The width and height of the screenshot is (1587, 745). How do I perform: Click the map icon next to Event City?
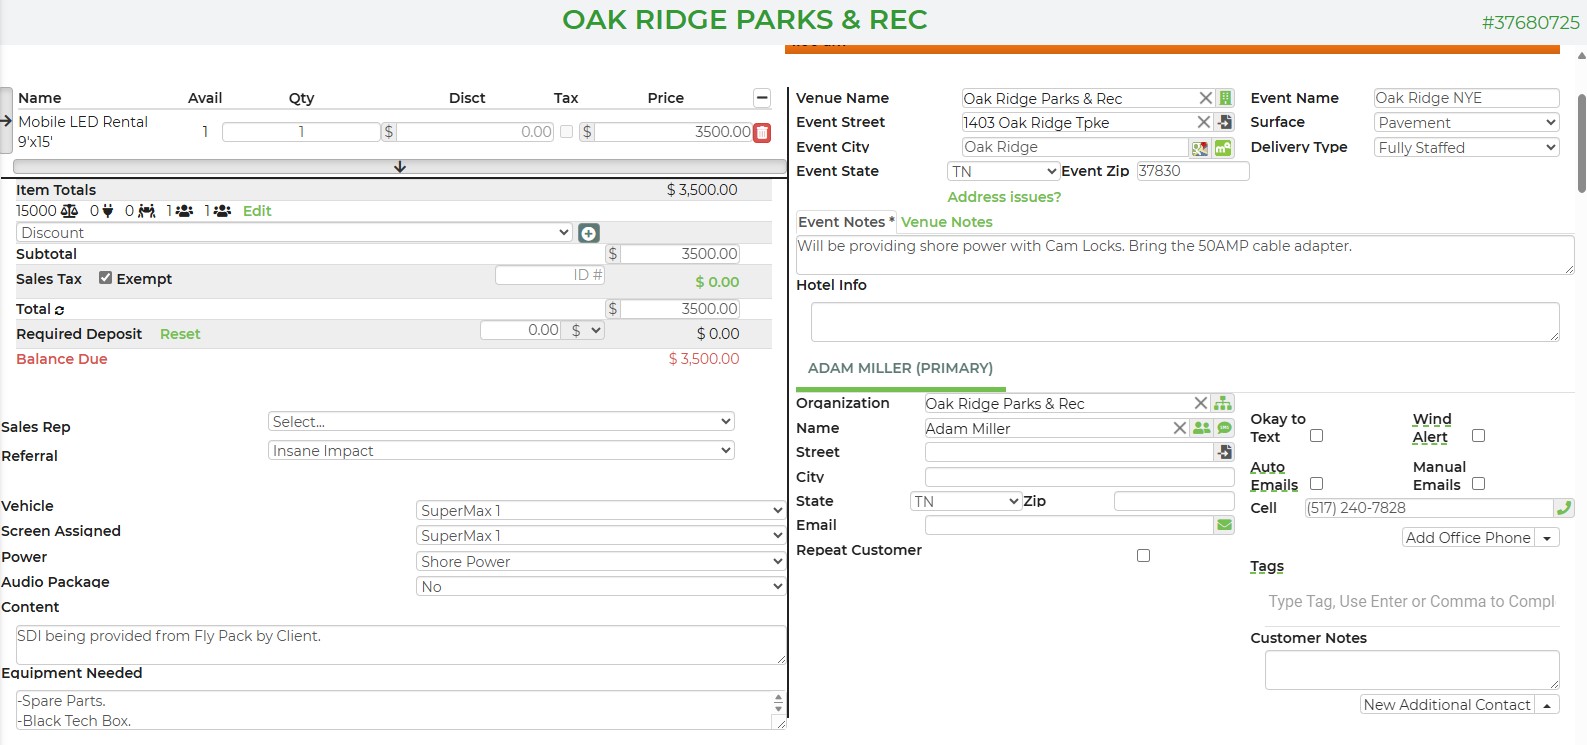click(1199, 148)
